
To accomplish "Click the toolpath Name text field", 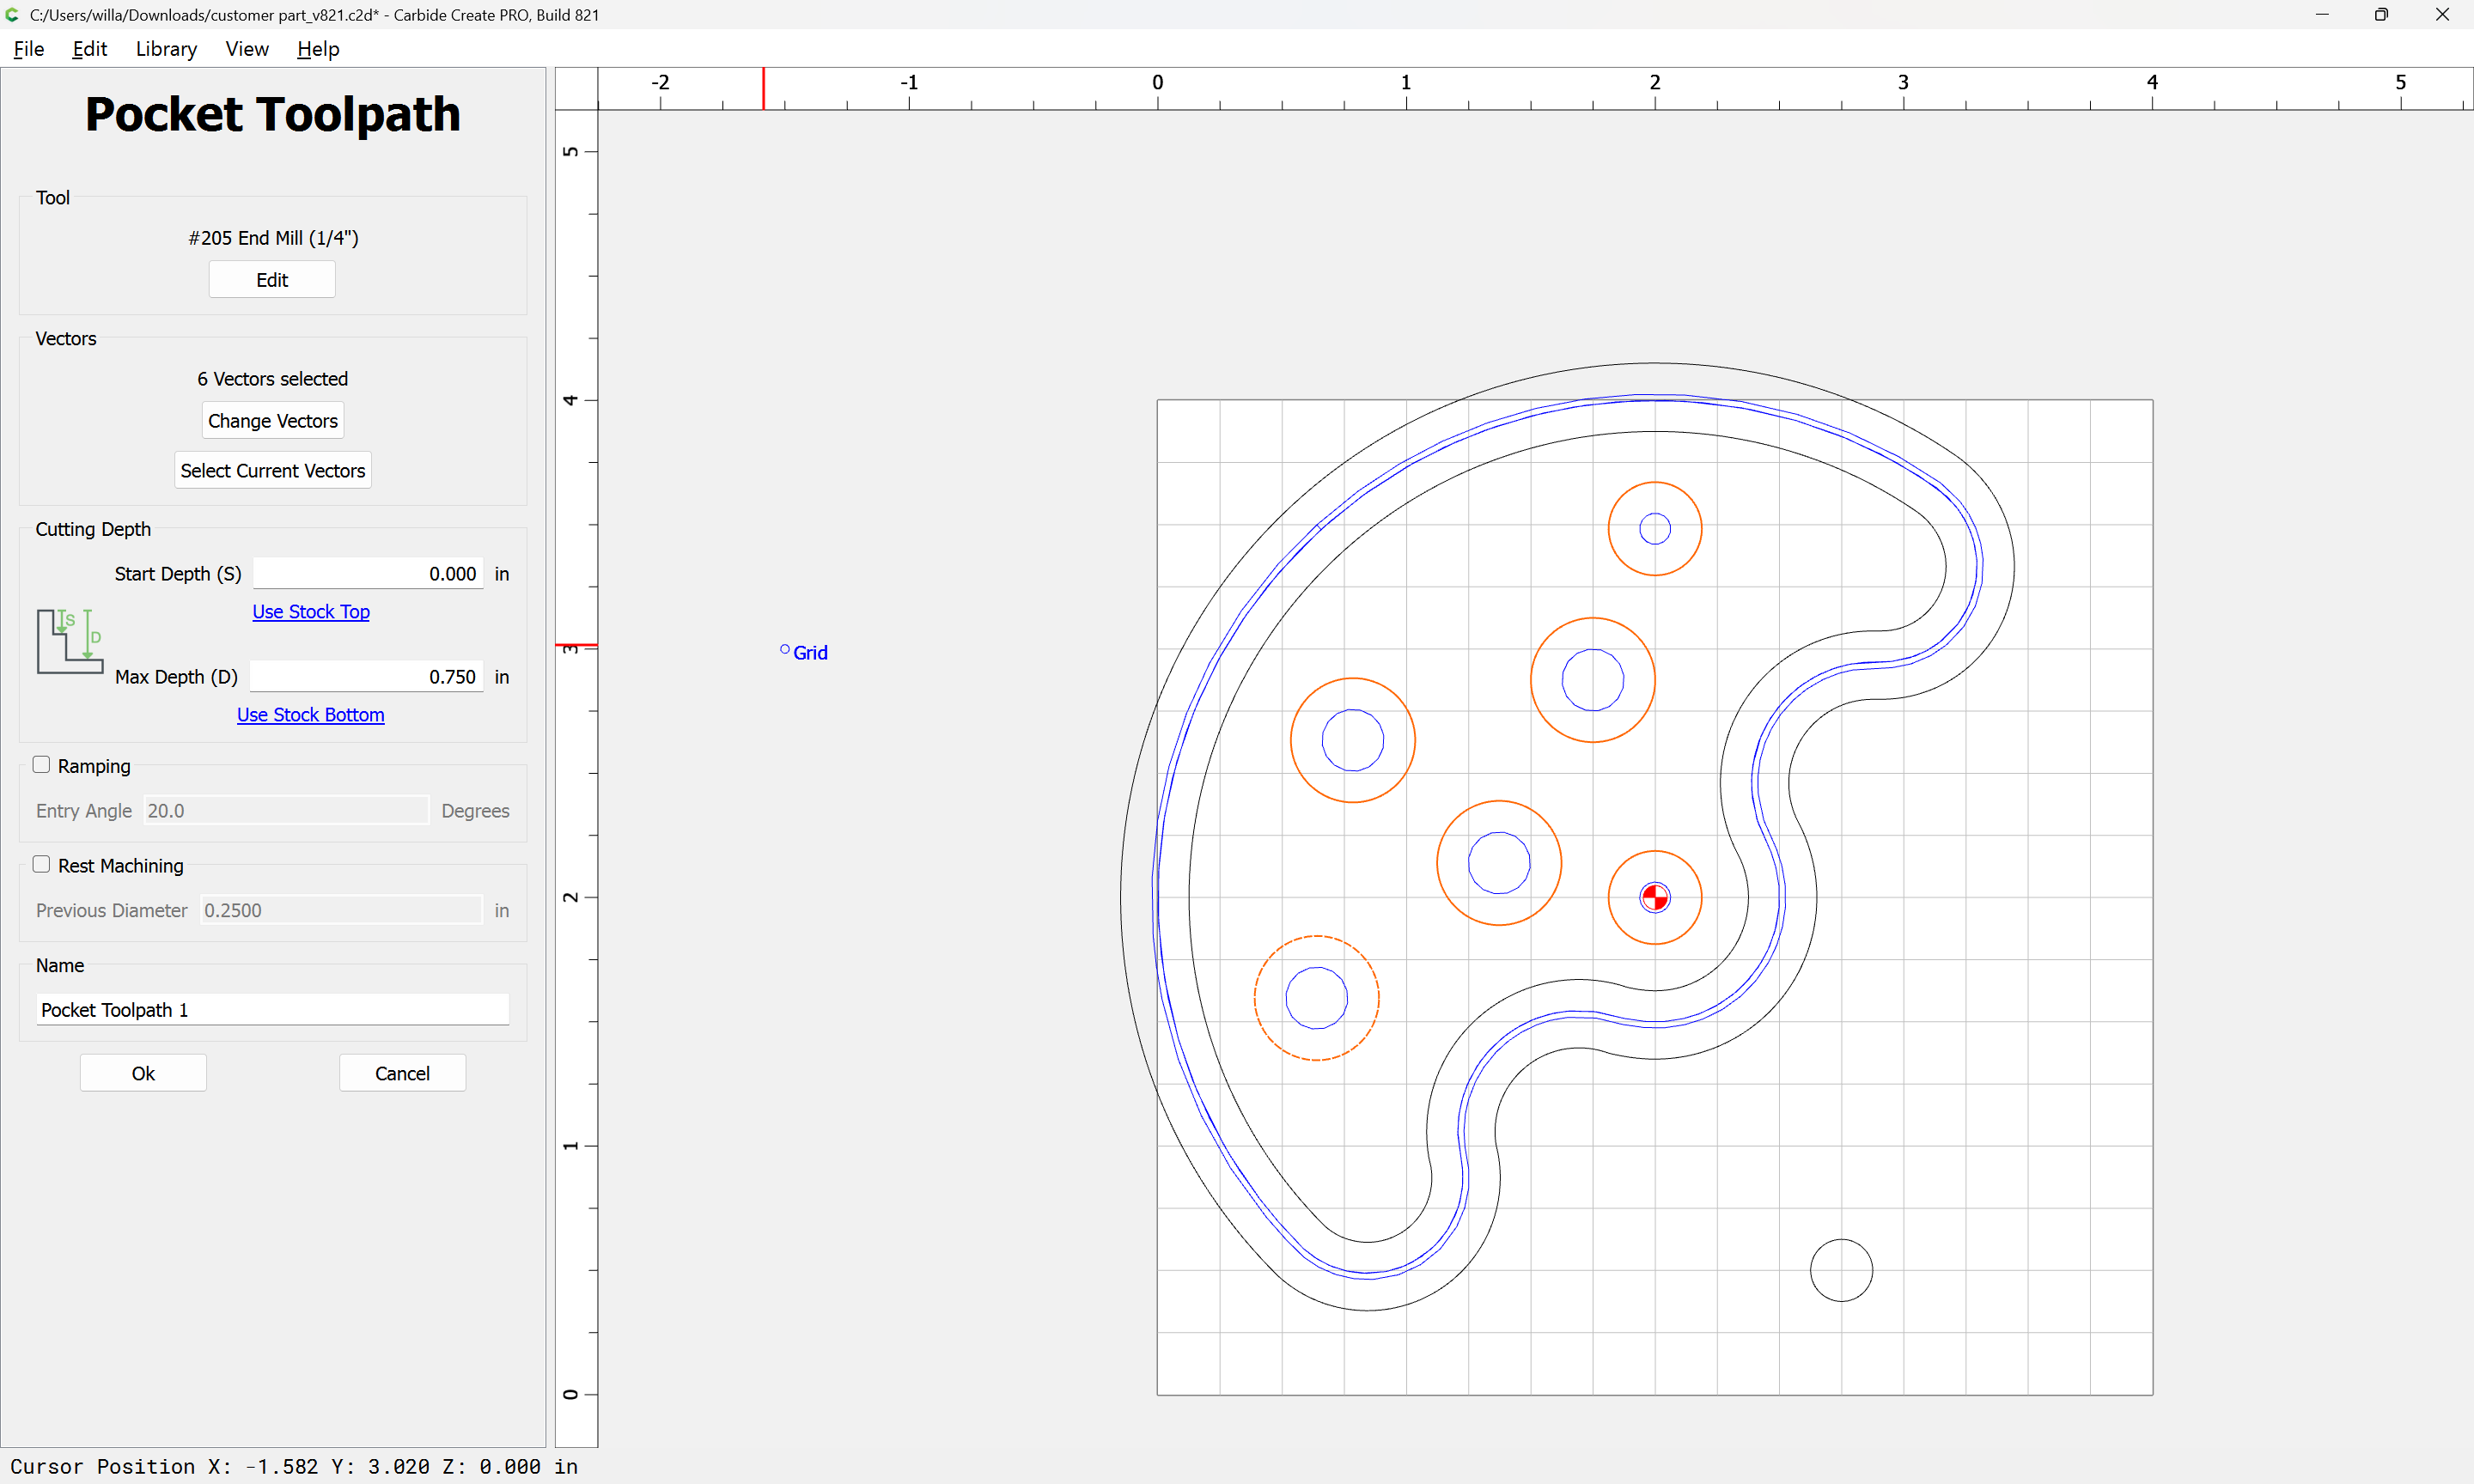I will (272, 1010).
